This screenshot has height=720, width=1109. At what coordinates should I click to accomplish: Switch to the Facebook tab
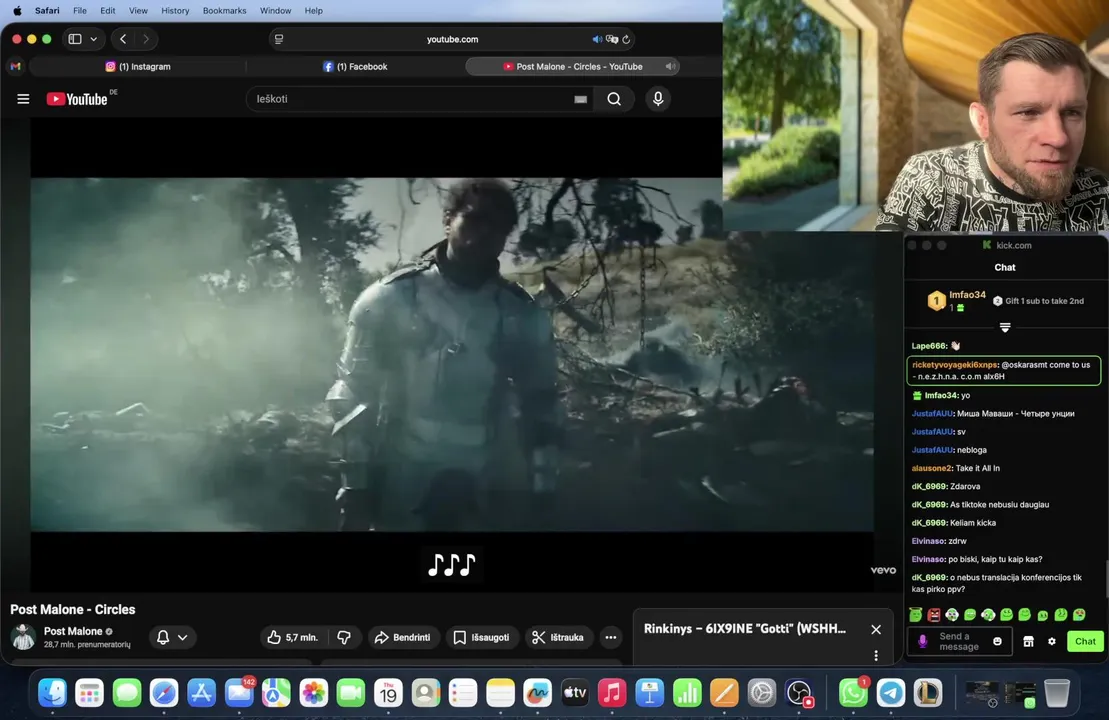click(355, 66)
